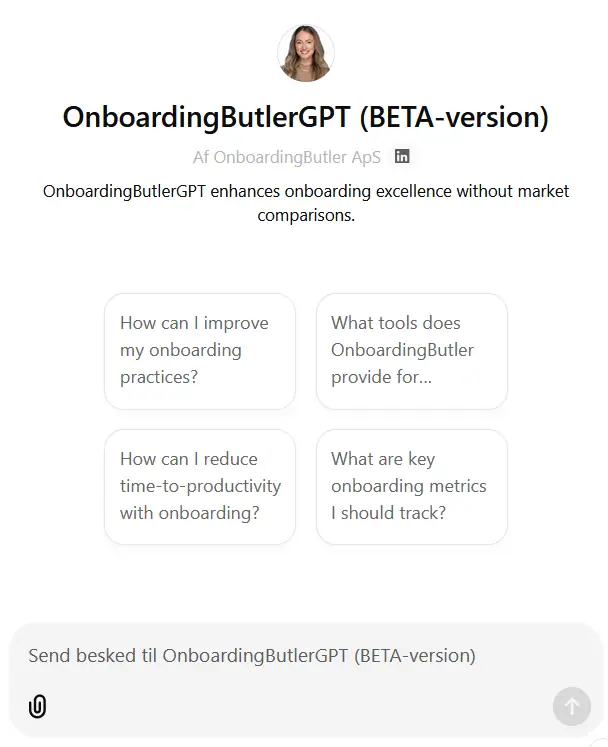Click "practices?" line in the improve onboarding card
The image size is (608, 747).
coord(159,378)
